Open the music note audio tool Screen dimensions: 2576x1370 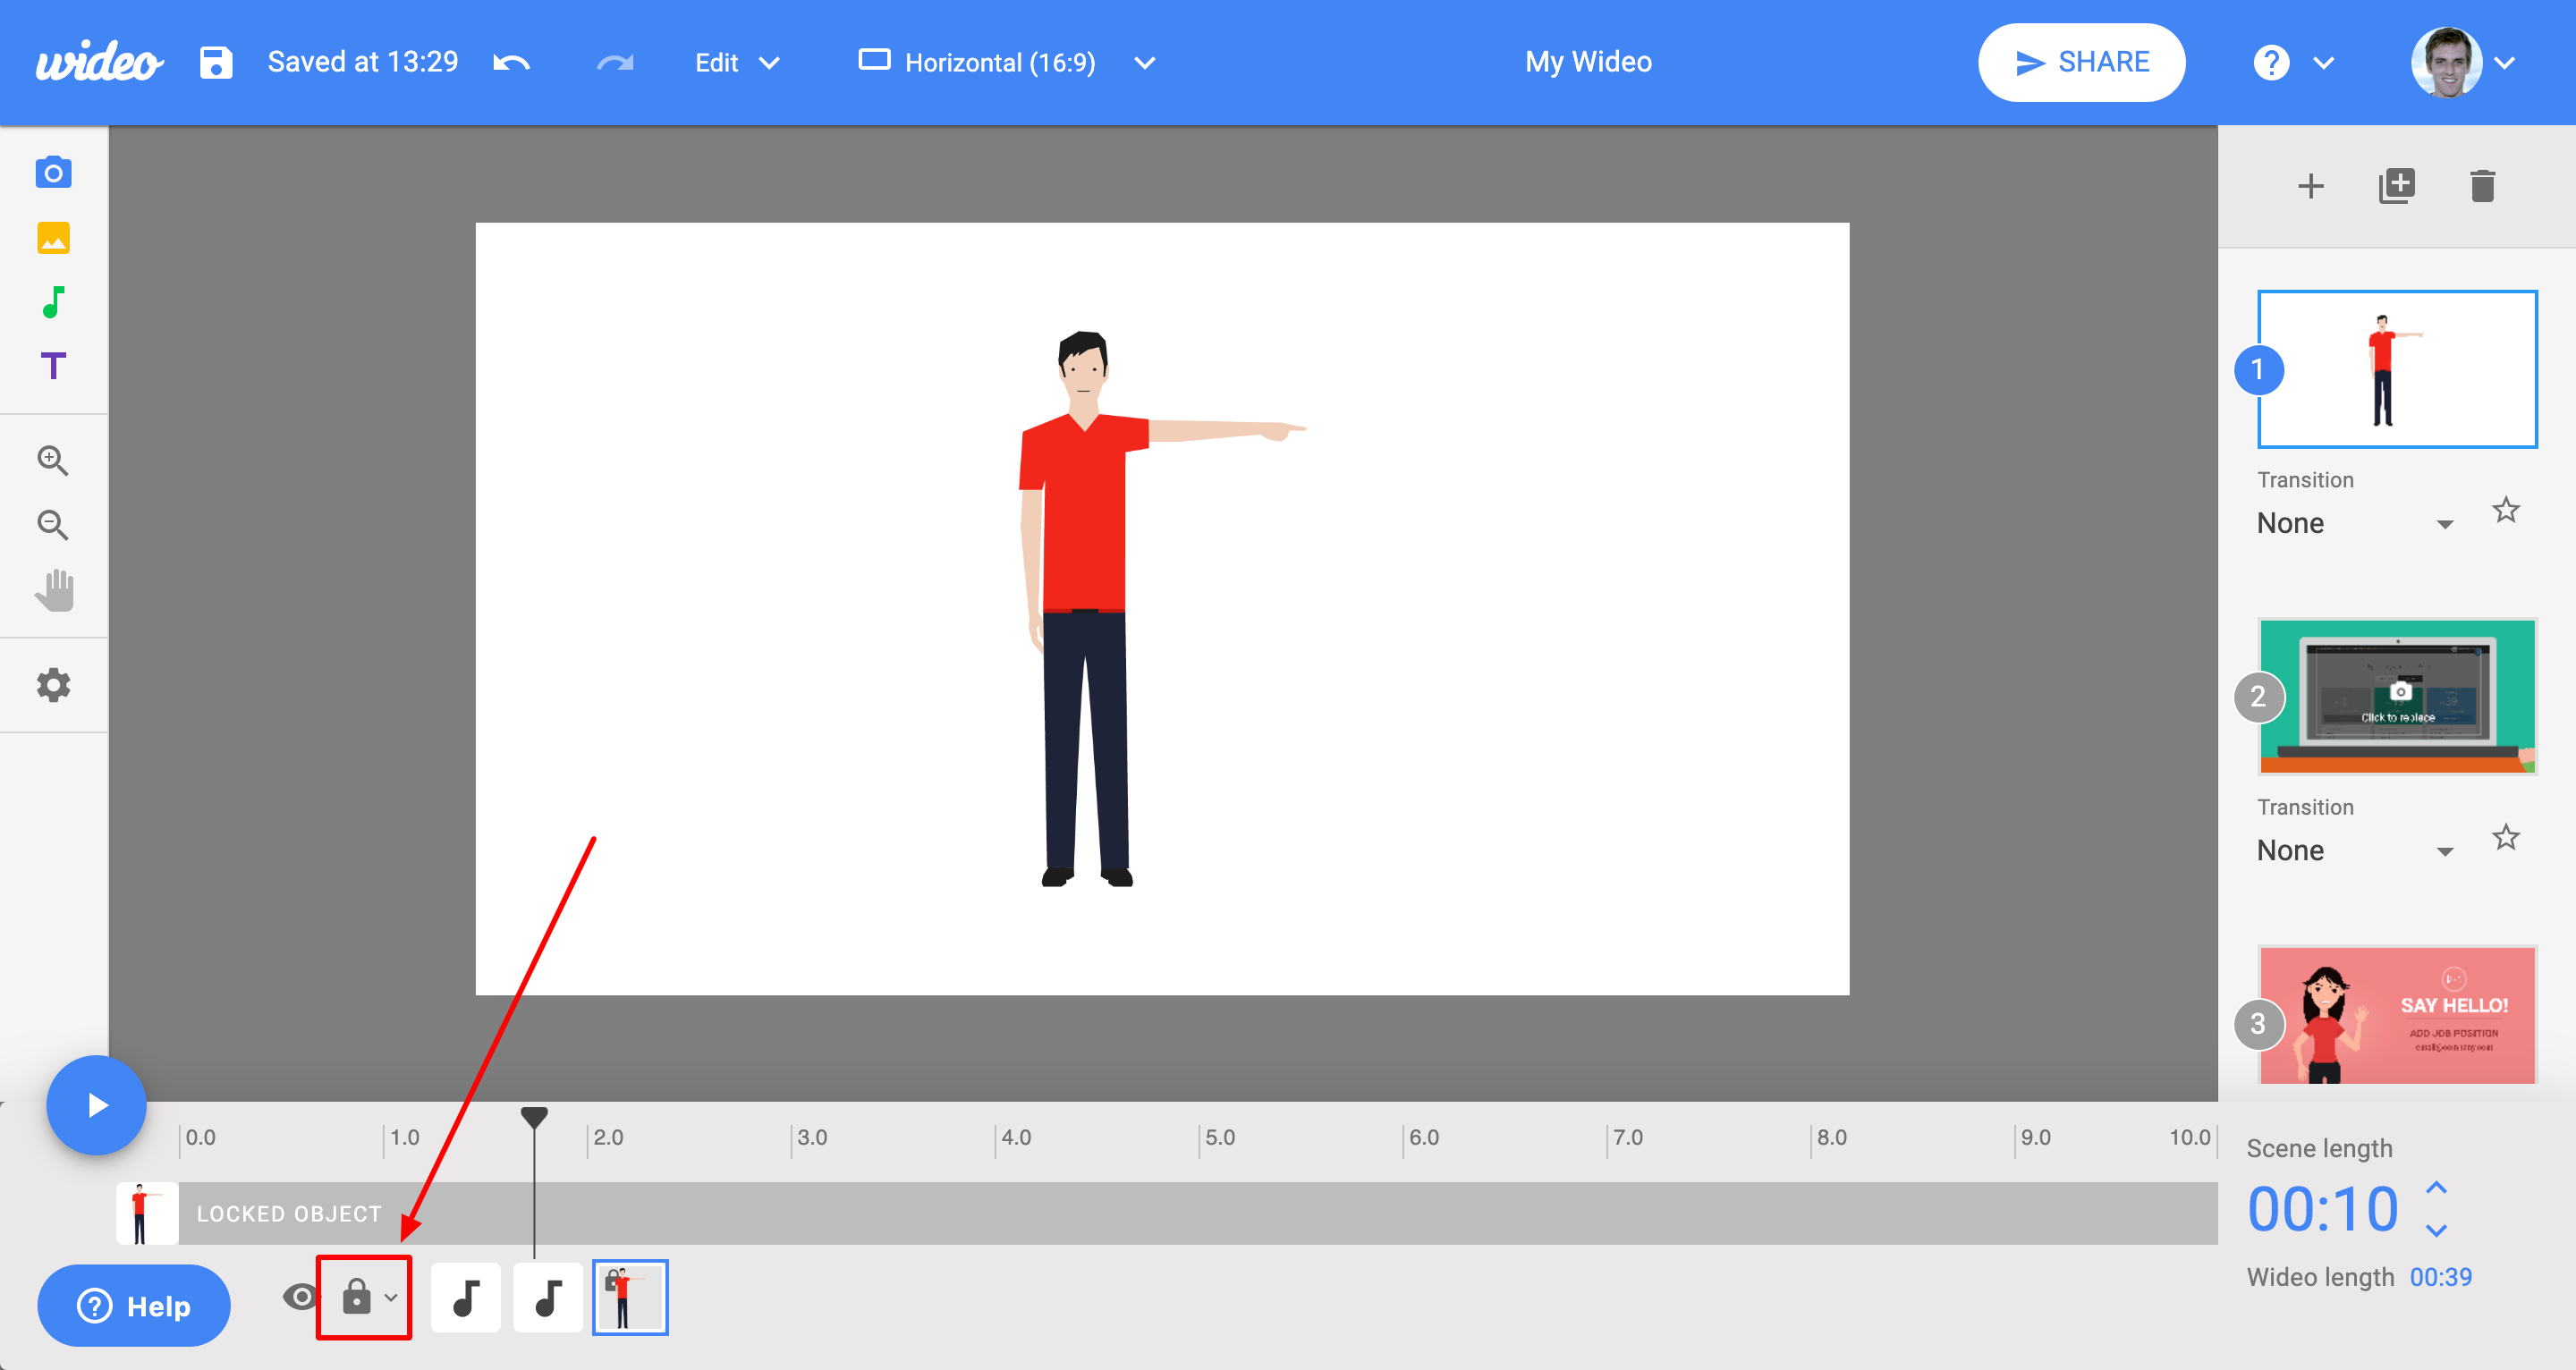tap(53, 302)
